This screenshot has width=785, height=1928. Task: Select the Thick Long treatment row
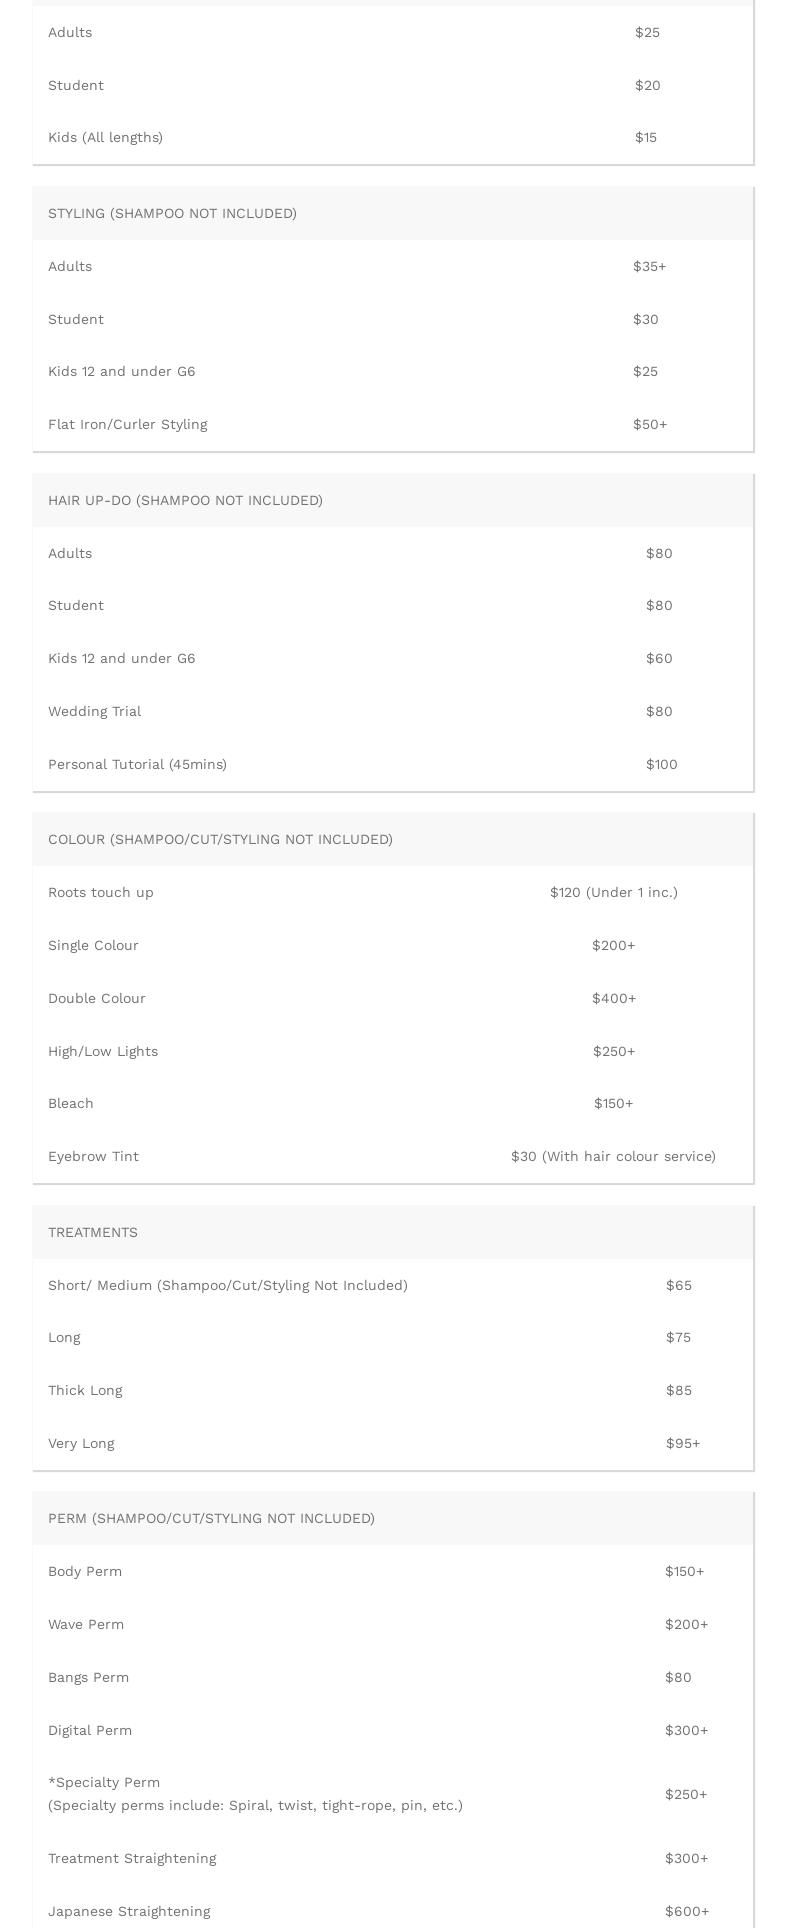point(85,1390)
